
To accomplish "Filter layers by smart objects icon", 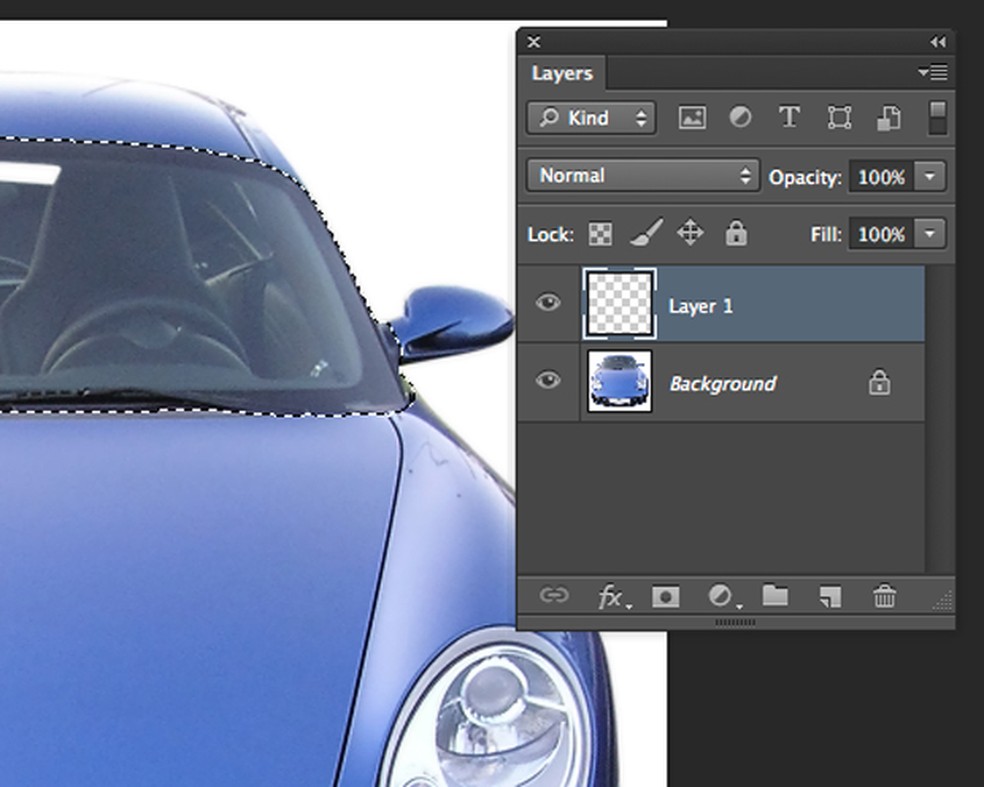I will click(x=888, y=118).
